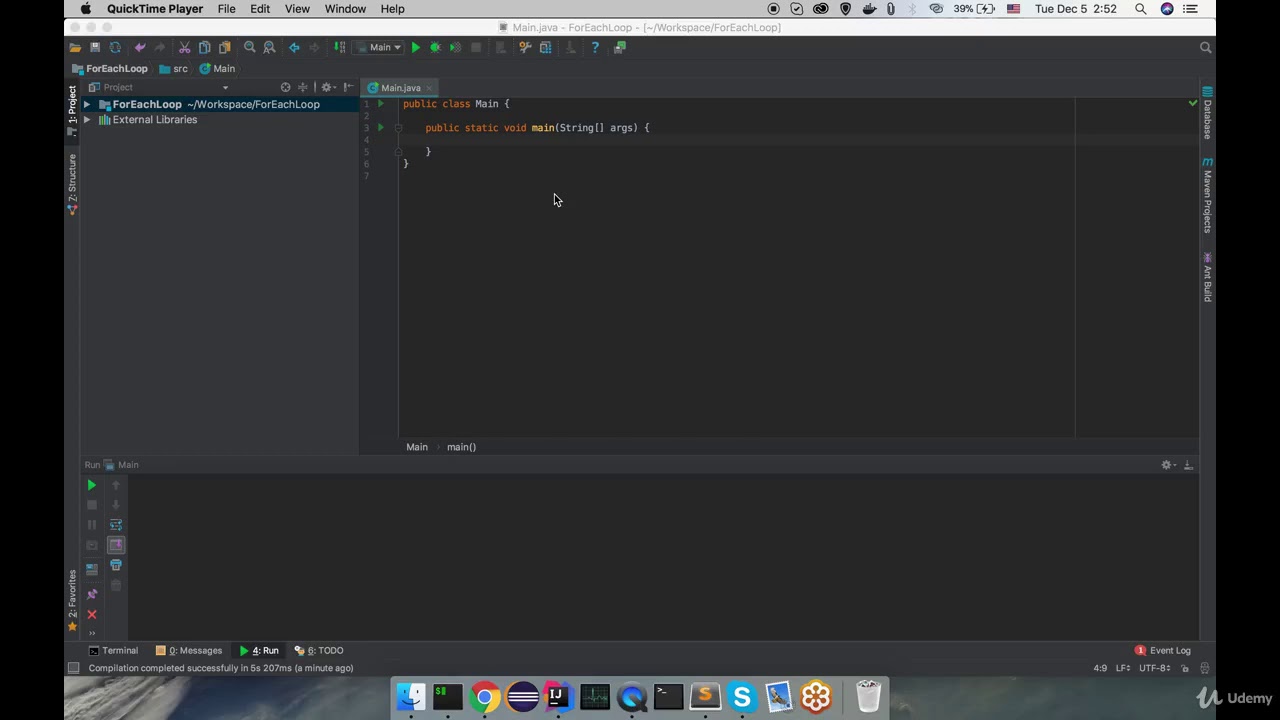Save all files using toolbar icon
The height and width of the screenshot is (720, 1280).
[95, 47]
